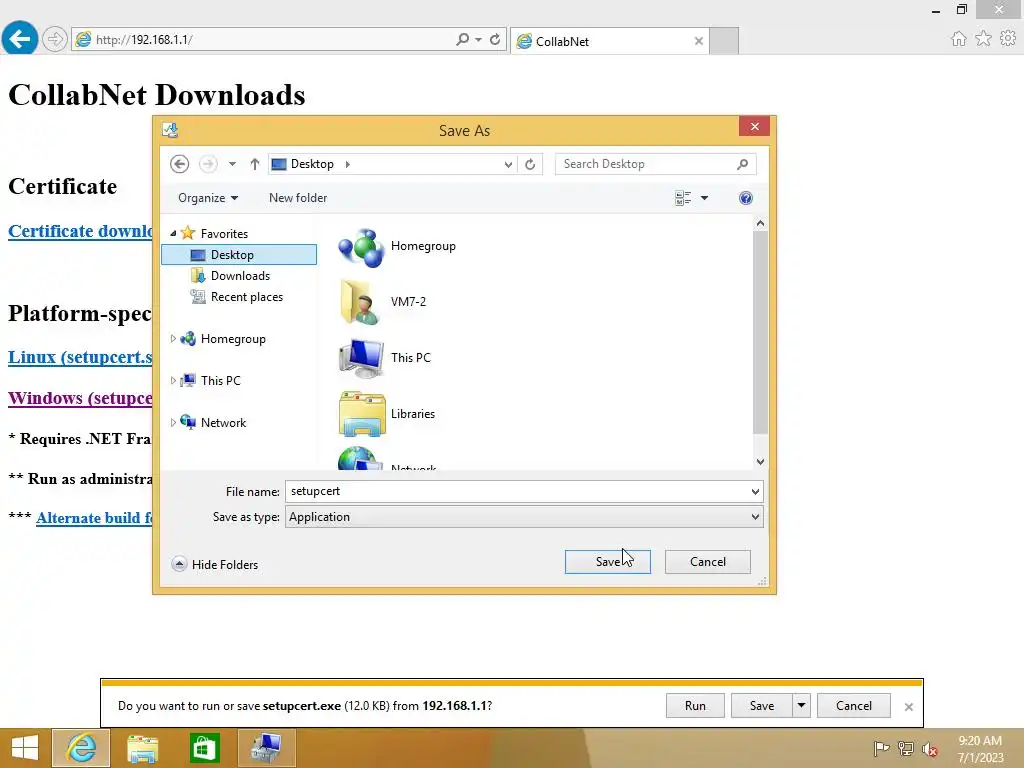The width and height of the screenshot is (1024, 768).
Task: Open Libraries in file list
Action: 387,414
